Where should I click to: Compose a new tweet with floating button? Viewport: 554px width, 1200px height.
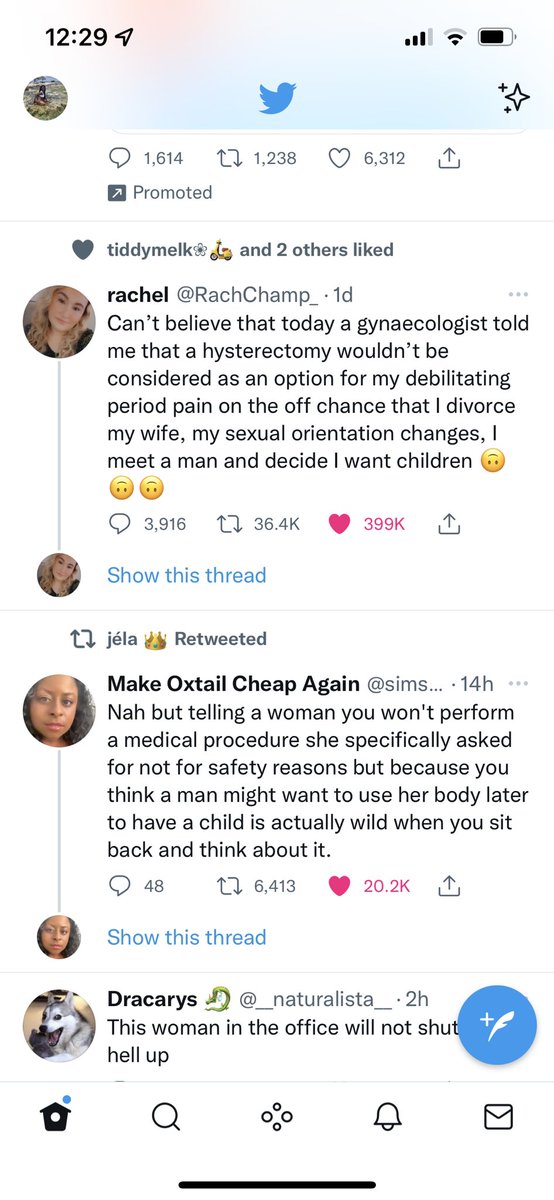[497, 1023]
